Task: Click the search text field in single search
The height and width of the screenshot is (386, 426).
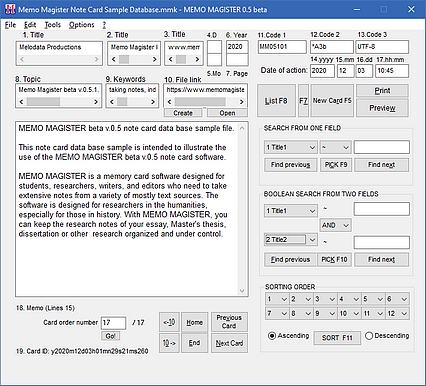Action: (x=382, y=147)
